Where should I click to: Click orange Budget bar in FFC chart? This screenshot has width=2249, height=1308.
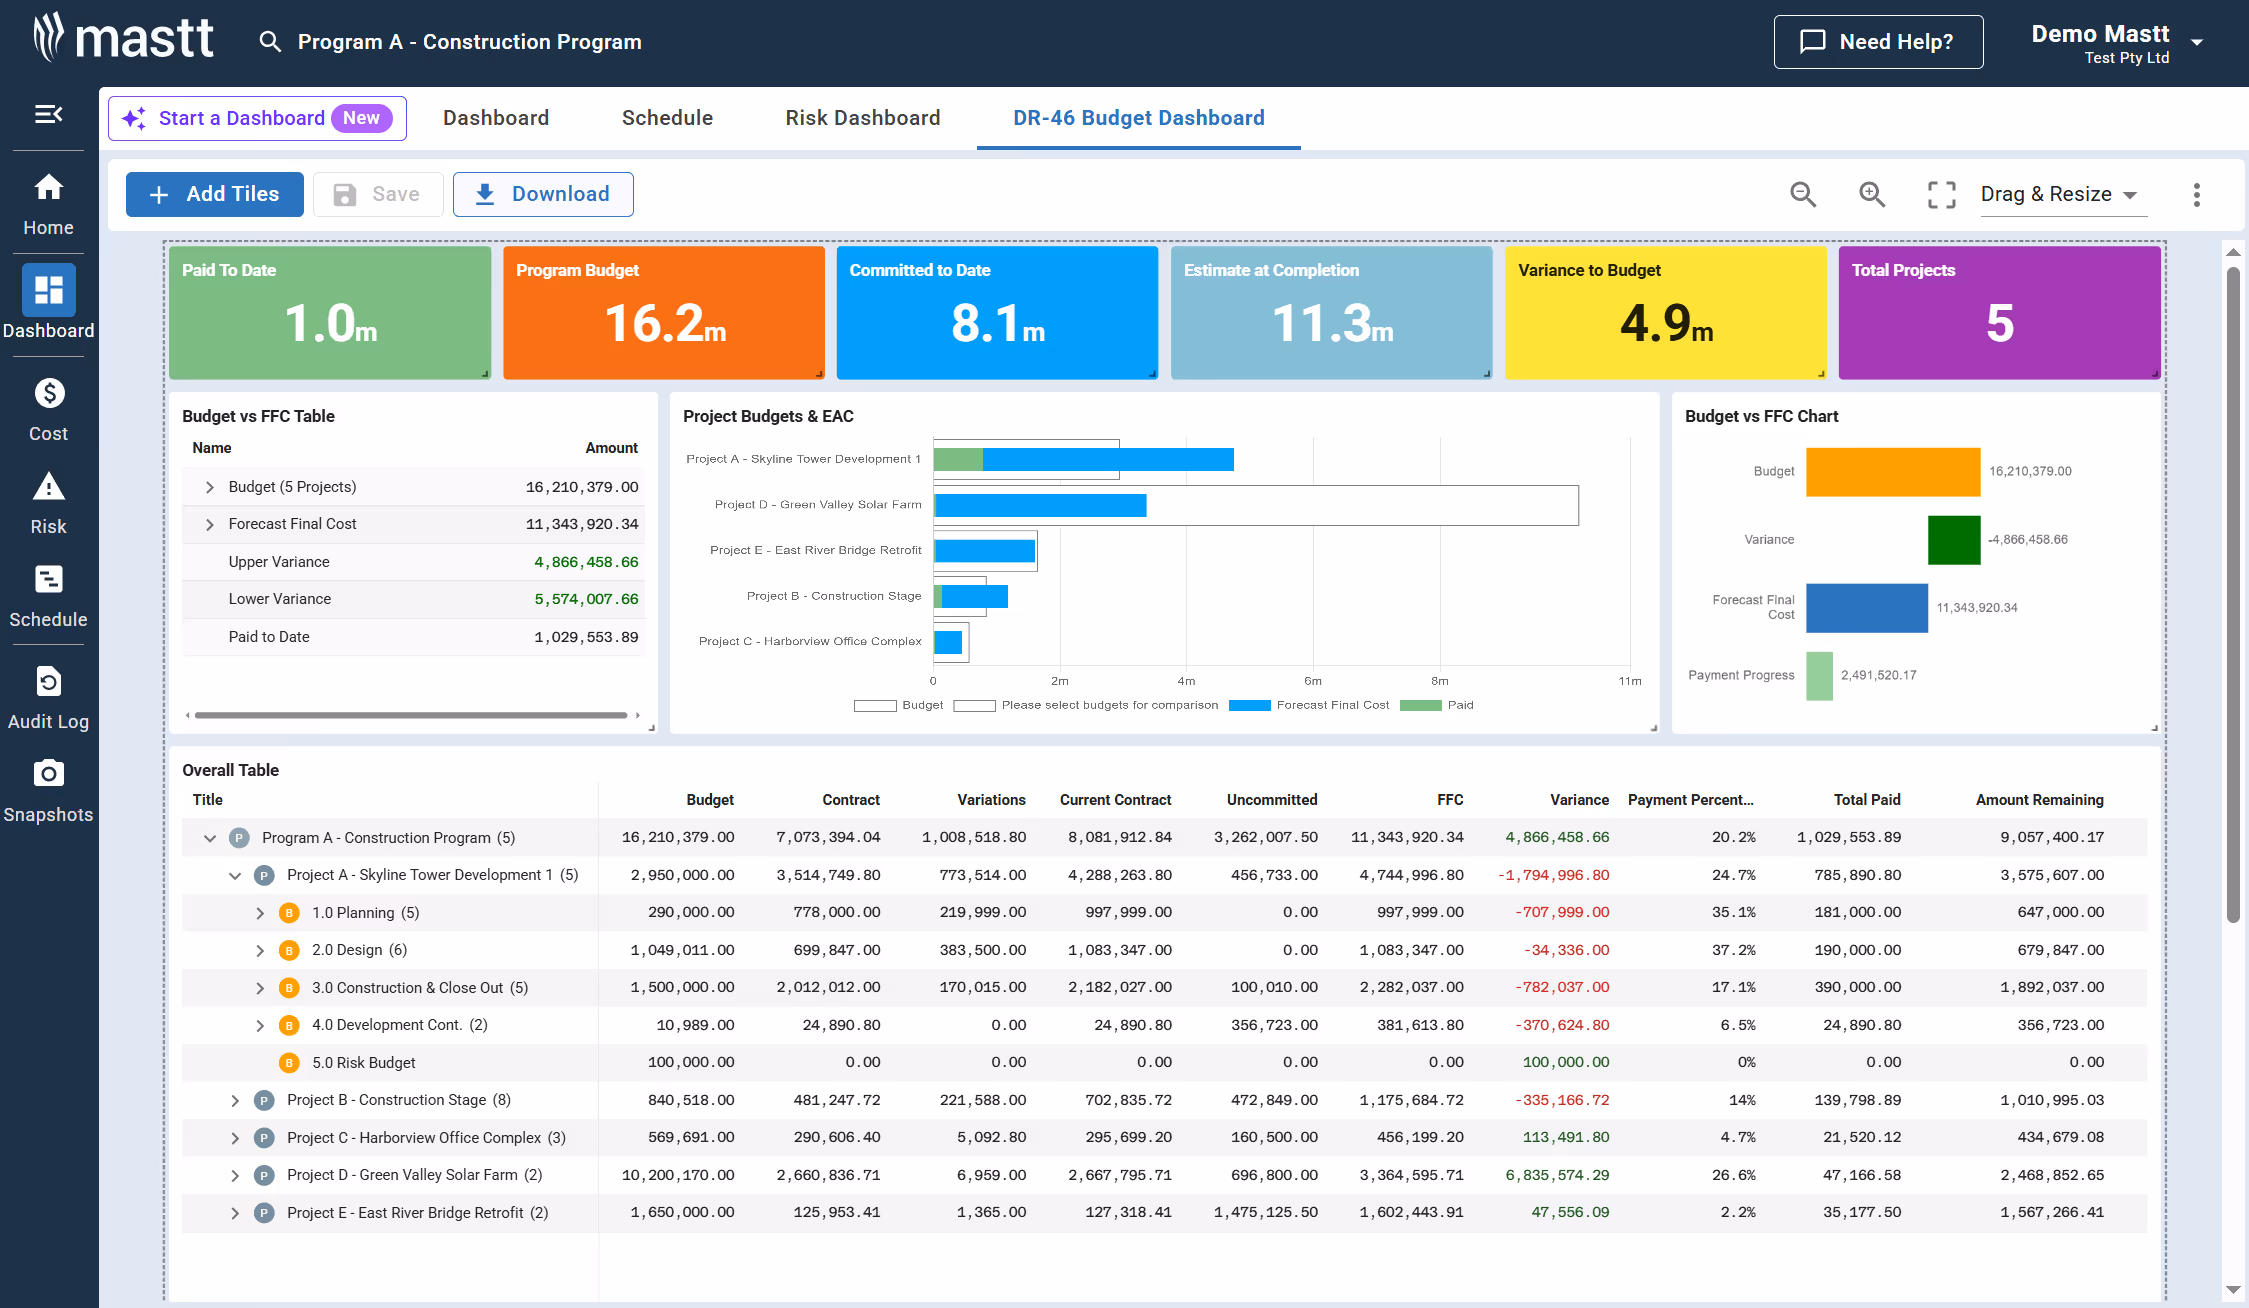tap(1893, 472)
